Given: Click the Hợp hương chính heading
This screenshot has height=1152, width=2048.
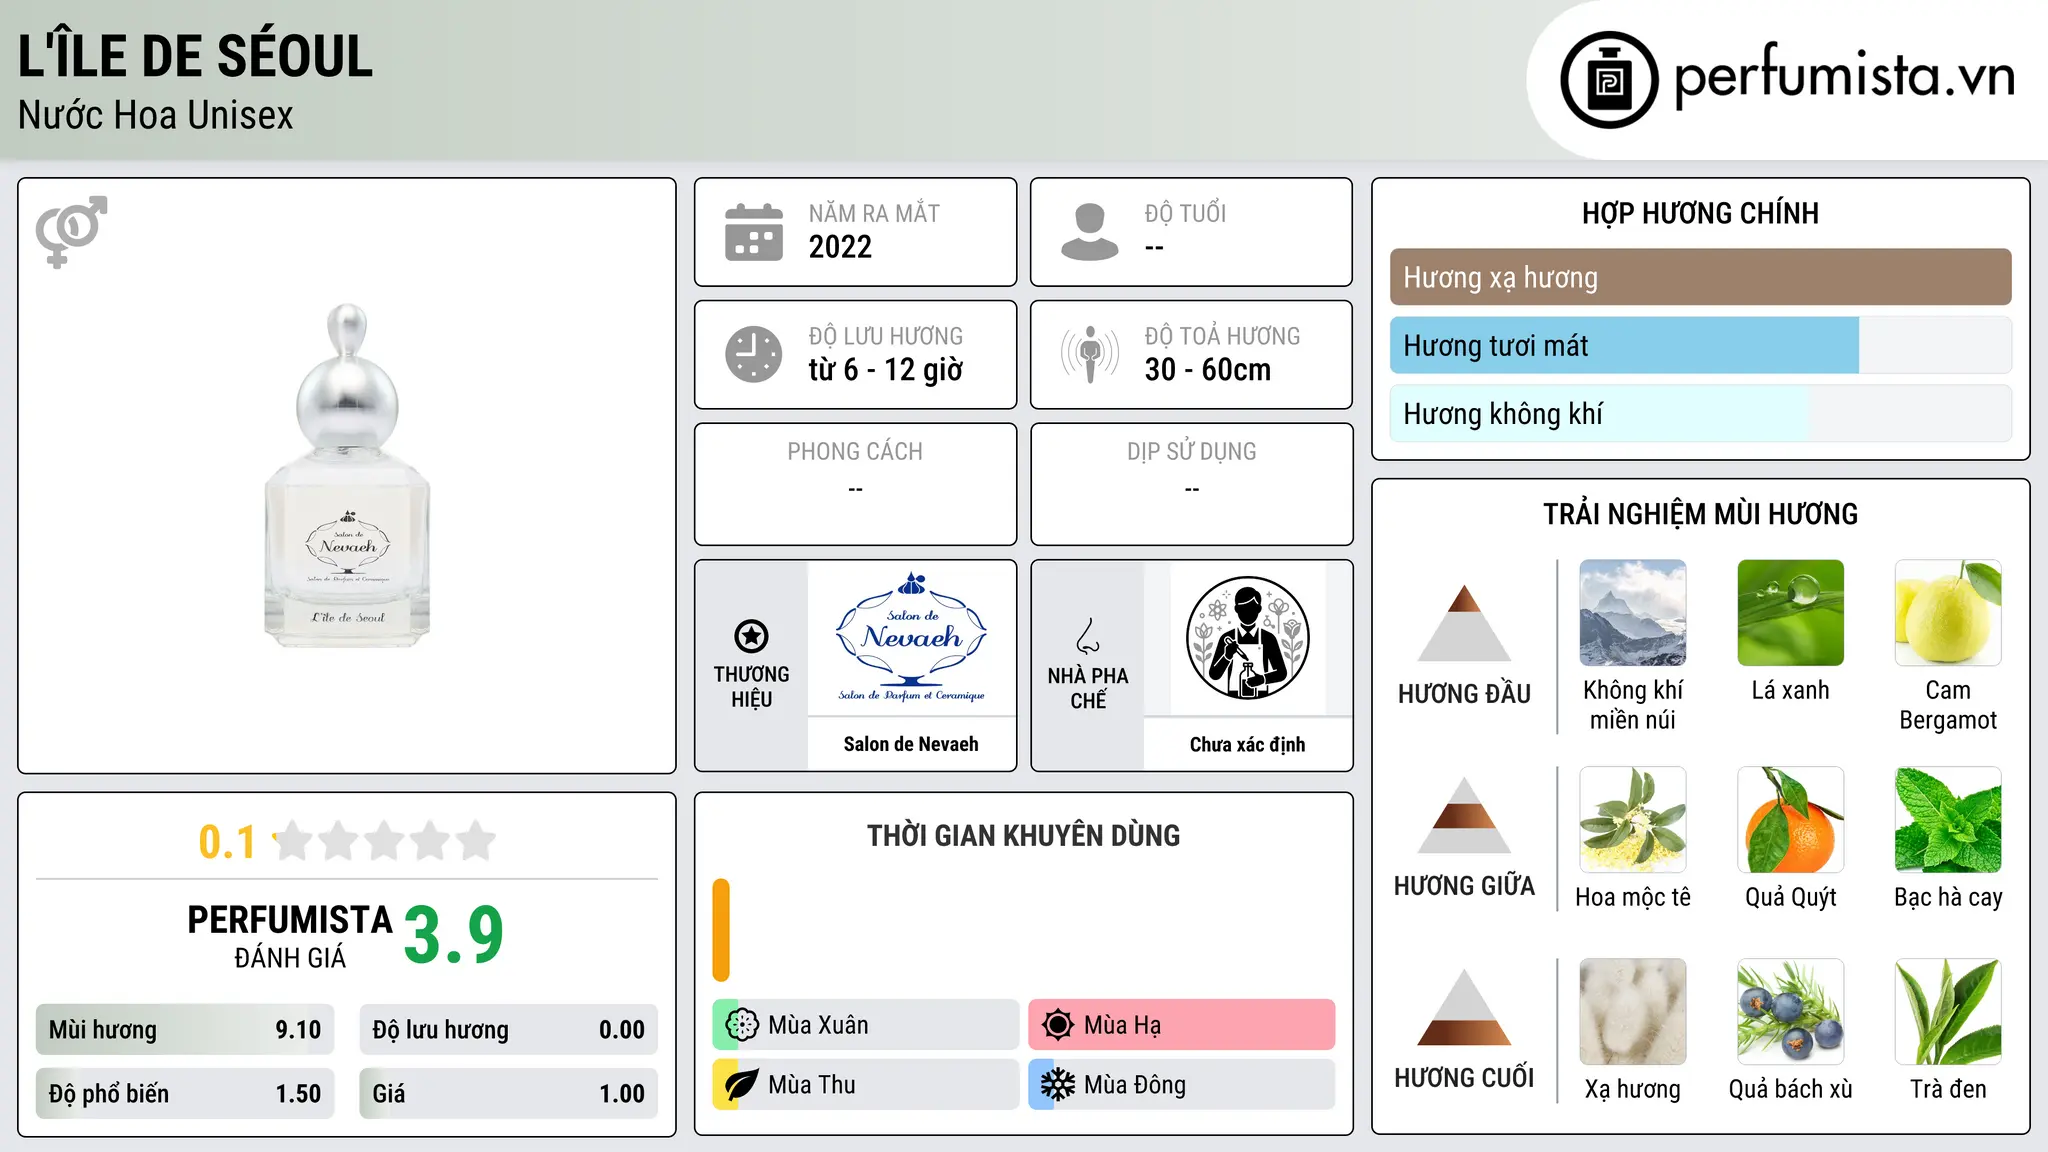Looking at the screenshot, I should 1700,214.
